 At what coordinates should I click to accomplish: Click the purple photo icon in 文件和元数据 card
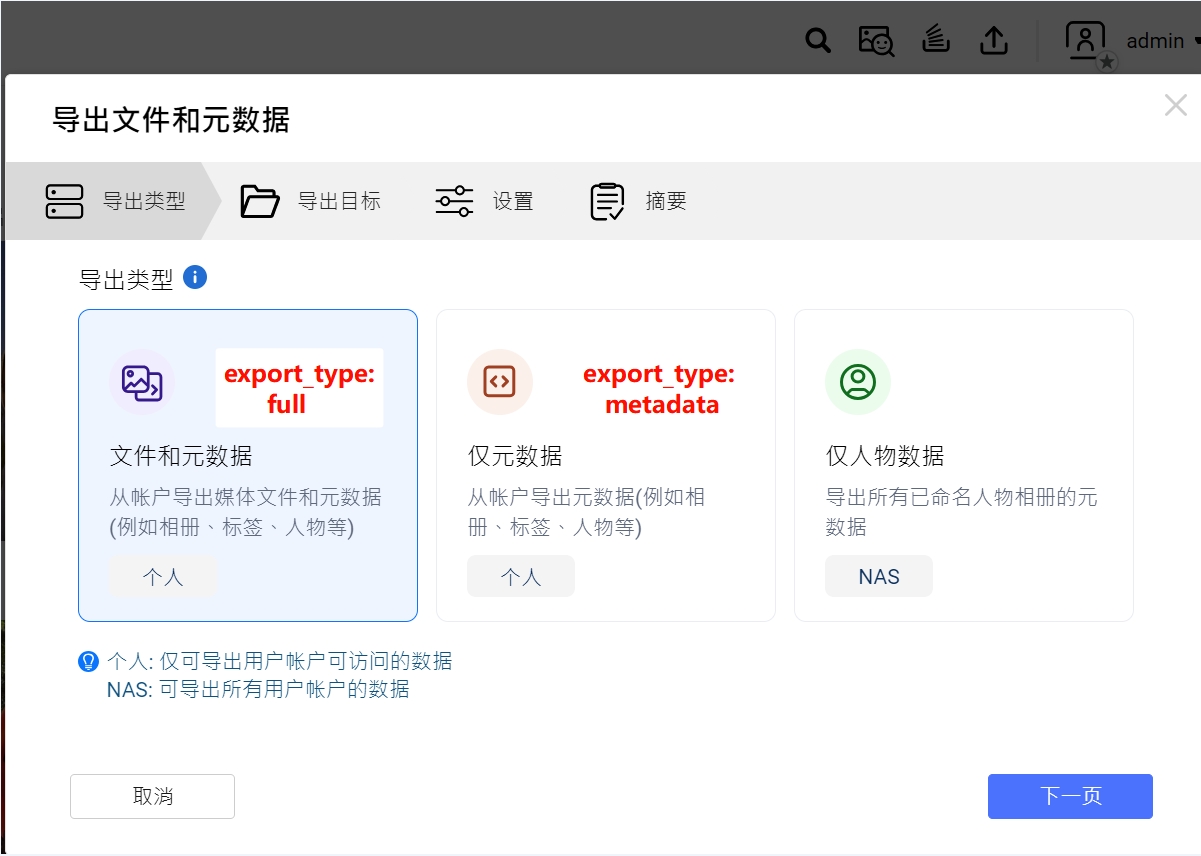point(142,382)
